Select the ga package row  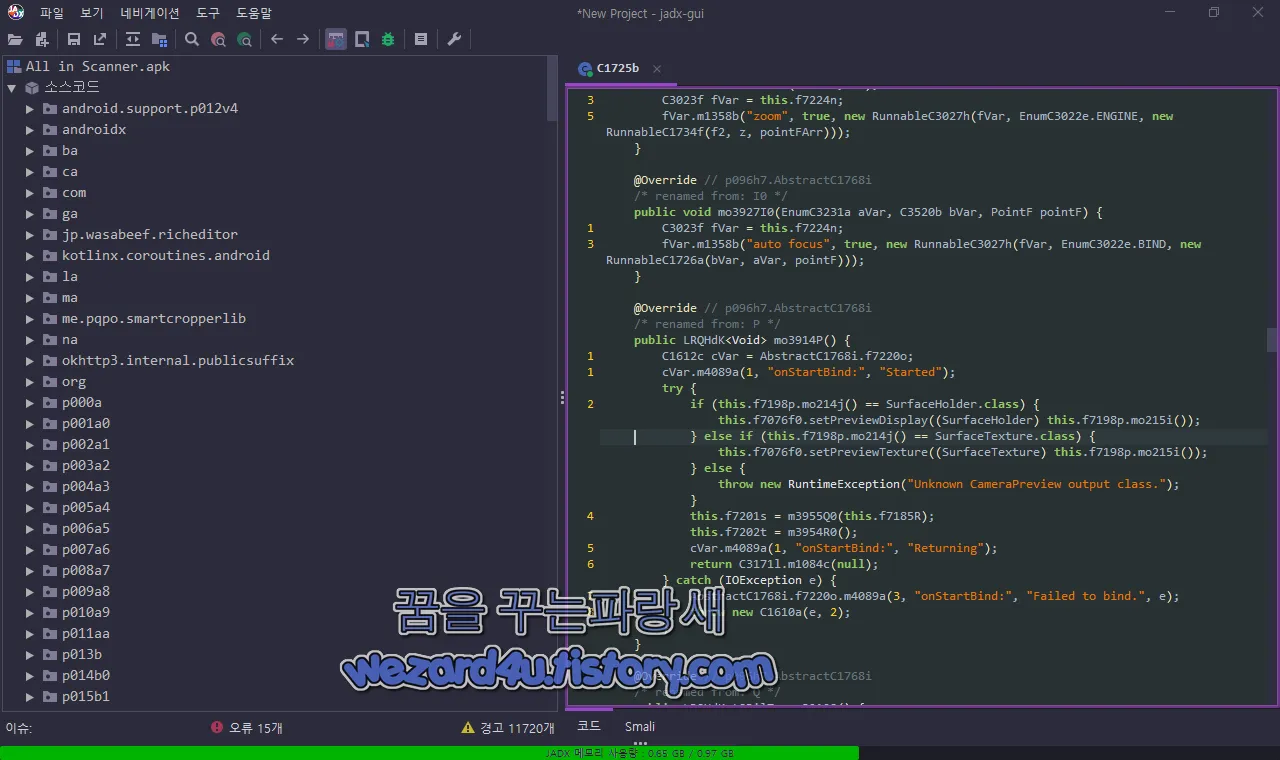point(70,213)
